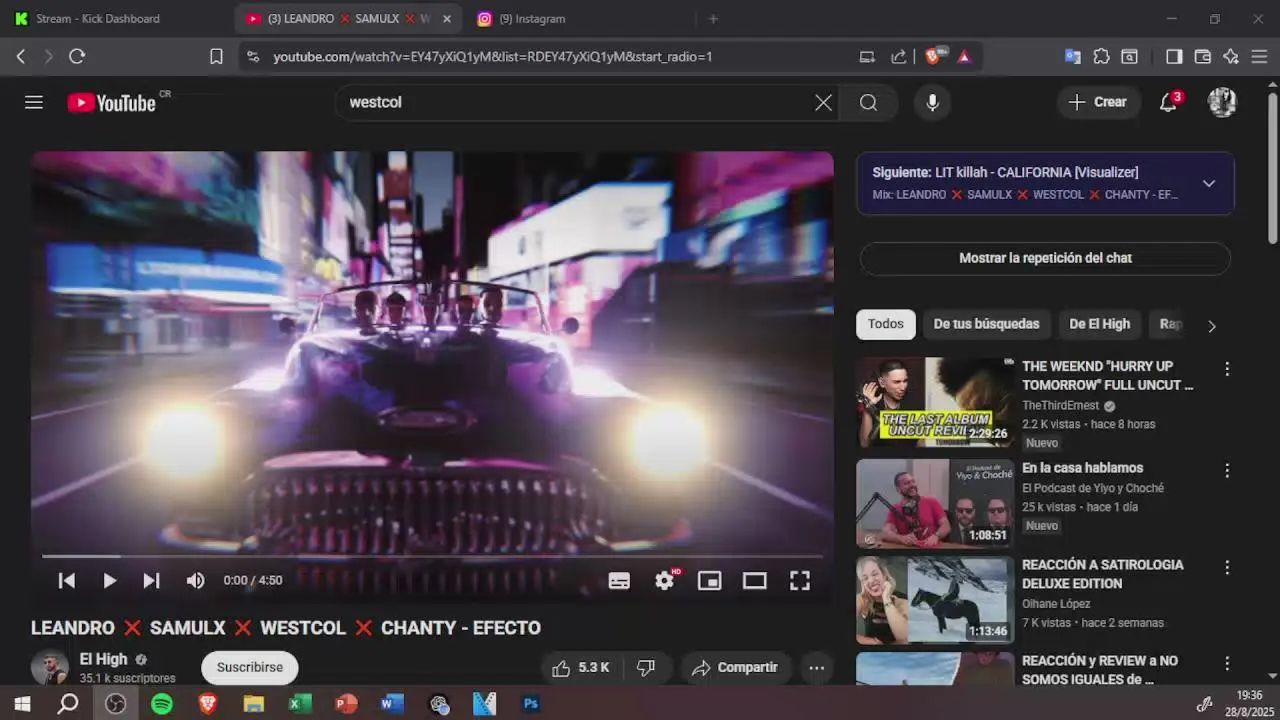Viewport: 1280px width, 720px height.
Task: Open The Weeknd Hurry Up Tomorrow thumbnail
Action: (x=935, y=402)
